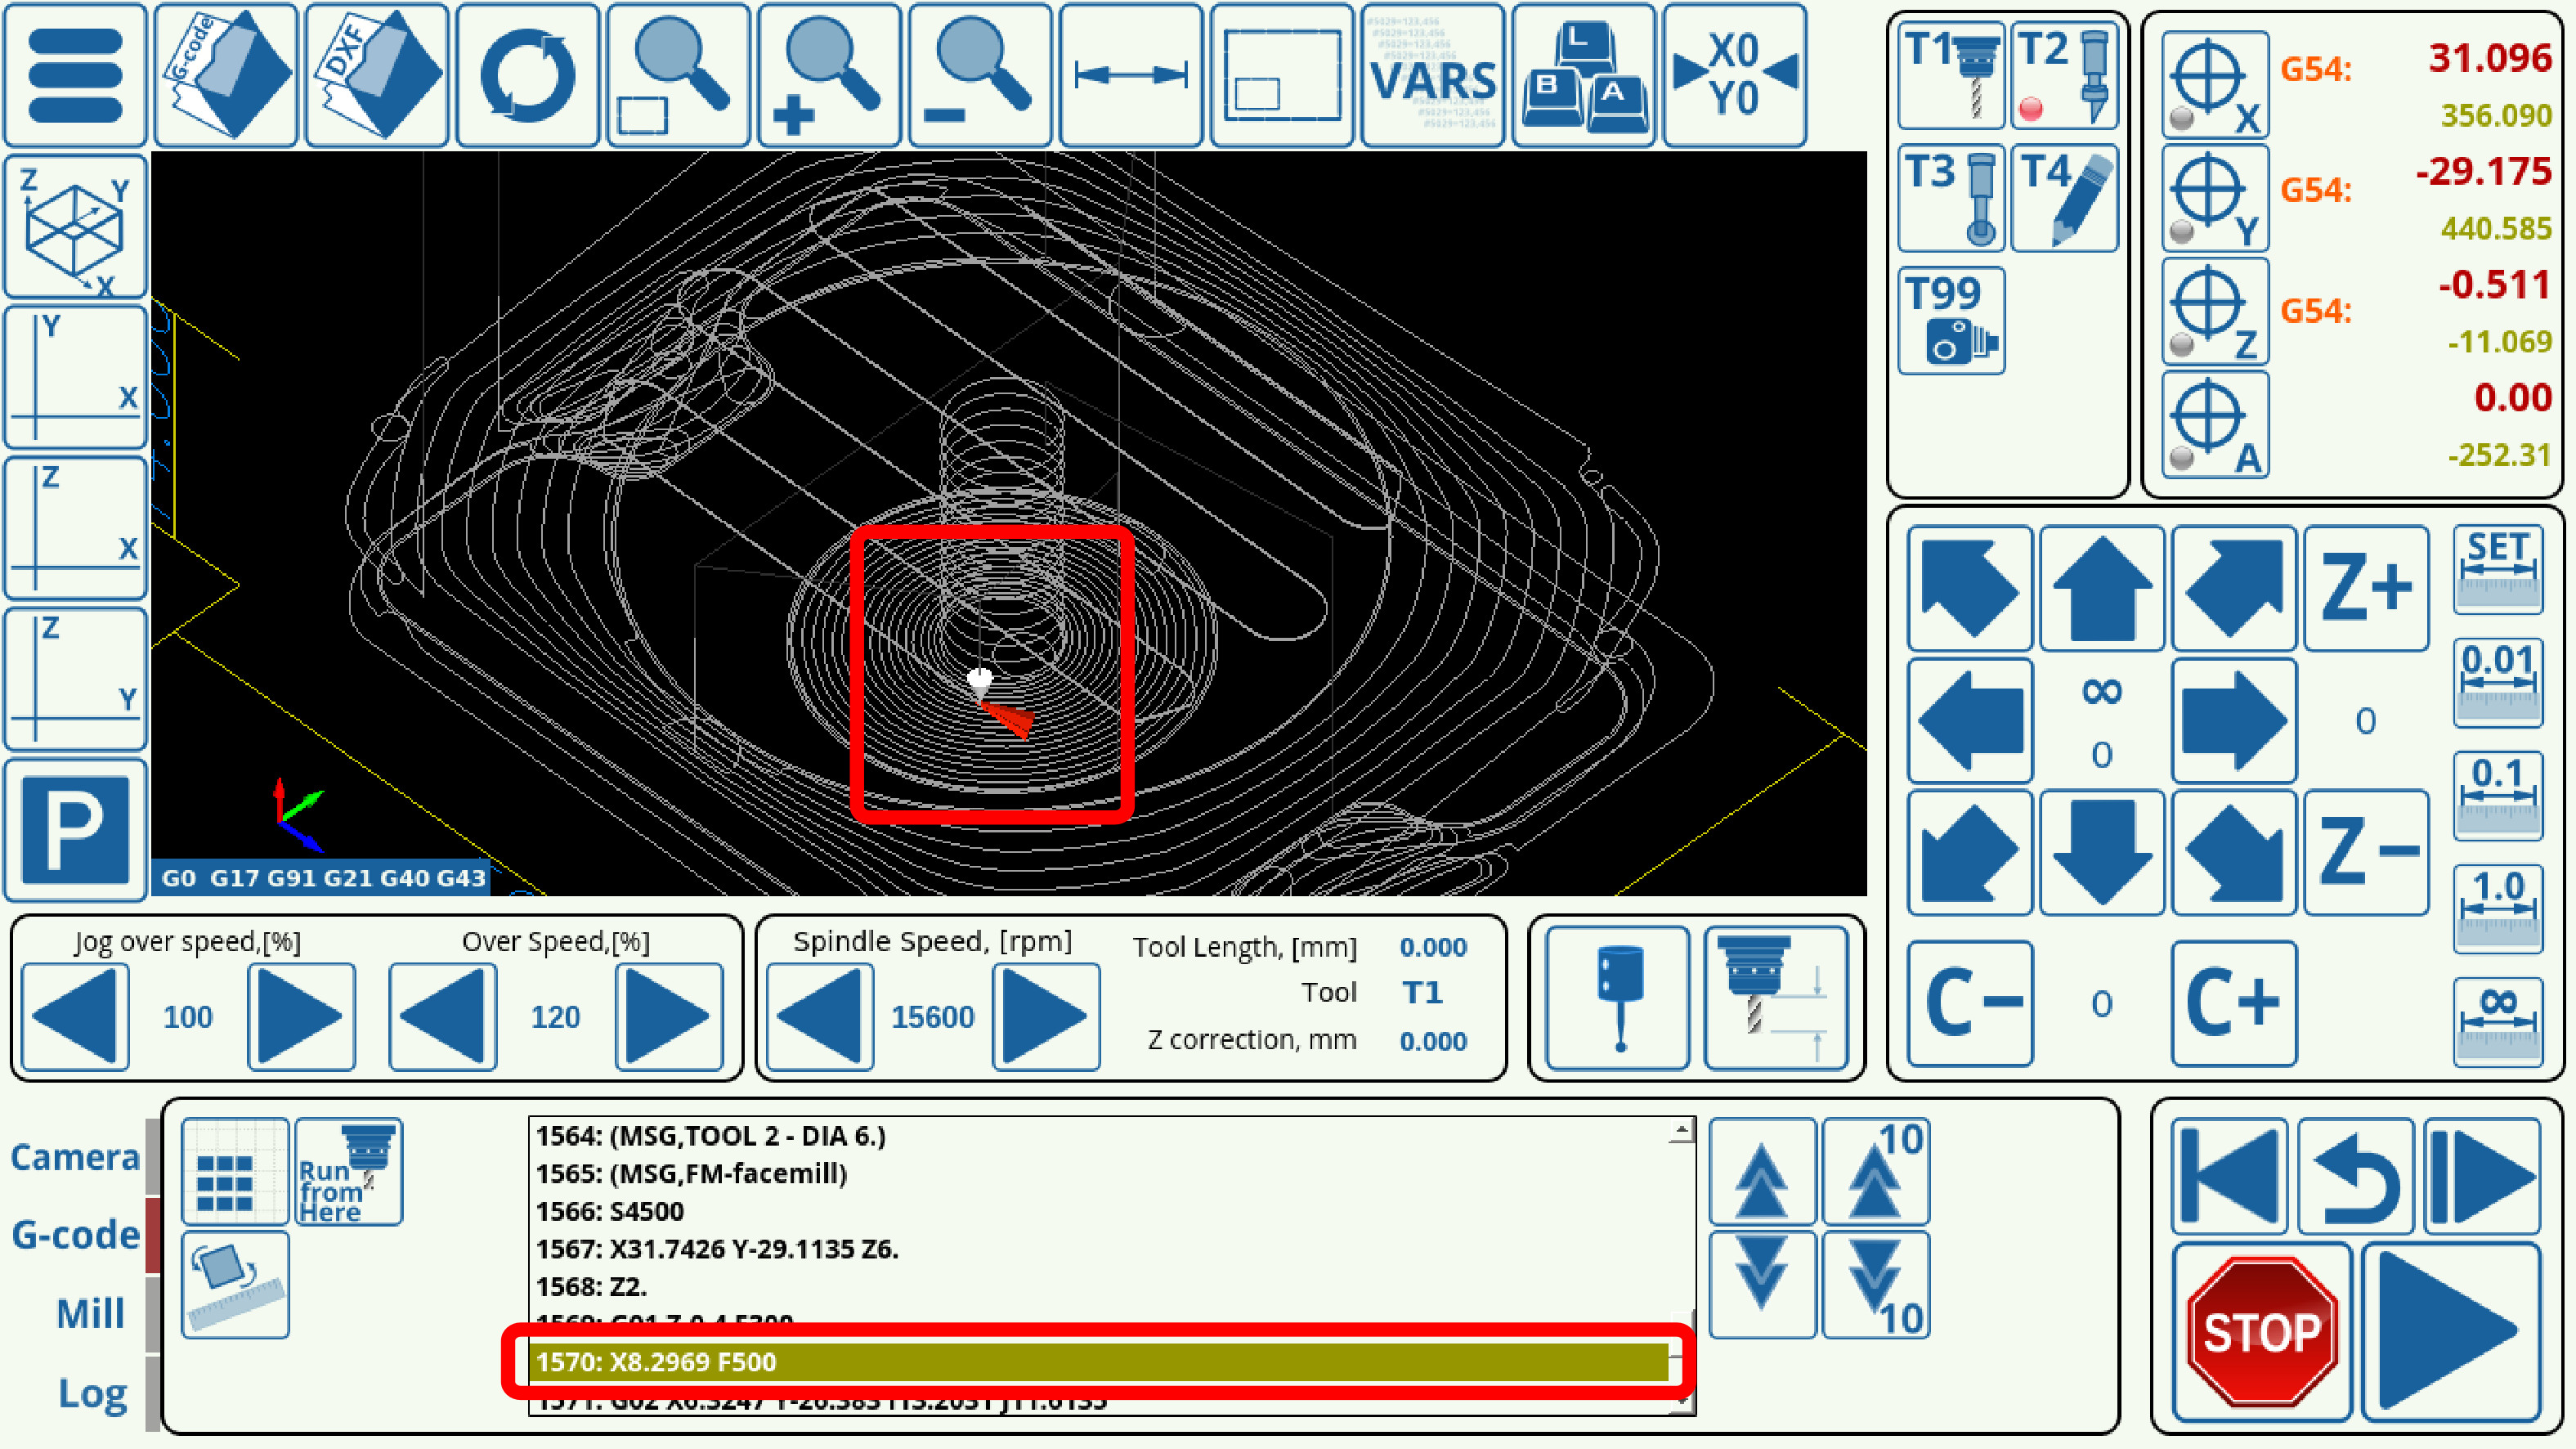Select G-code line 1567 in listing

point(717,1249)
